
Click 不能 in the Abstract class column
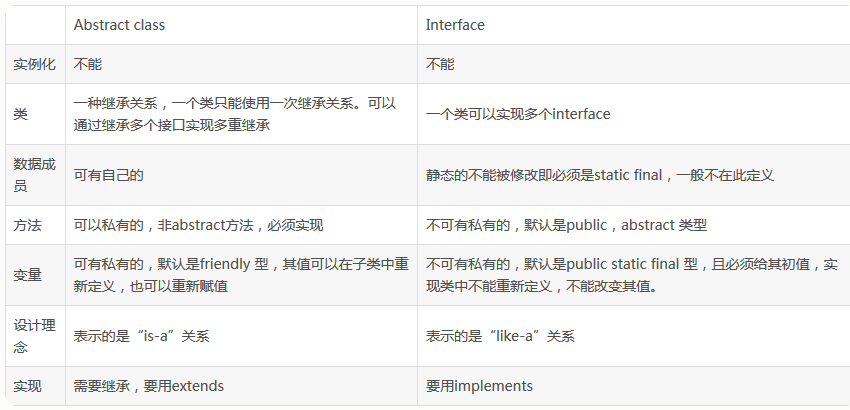click(x=88, y=64)
